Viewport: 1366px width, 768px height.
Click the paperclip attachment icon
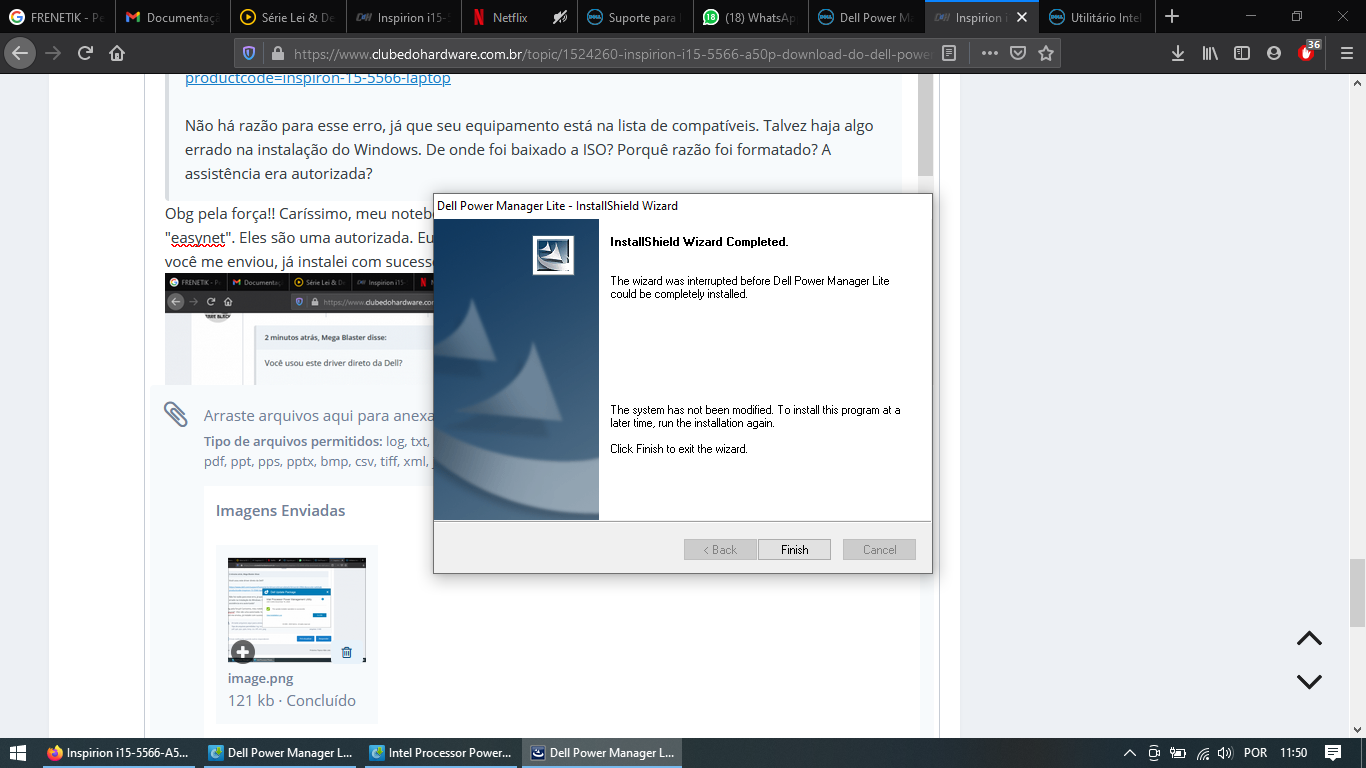[x=175, y=414]
